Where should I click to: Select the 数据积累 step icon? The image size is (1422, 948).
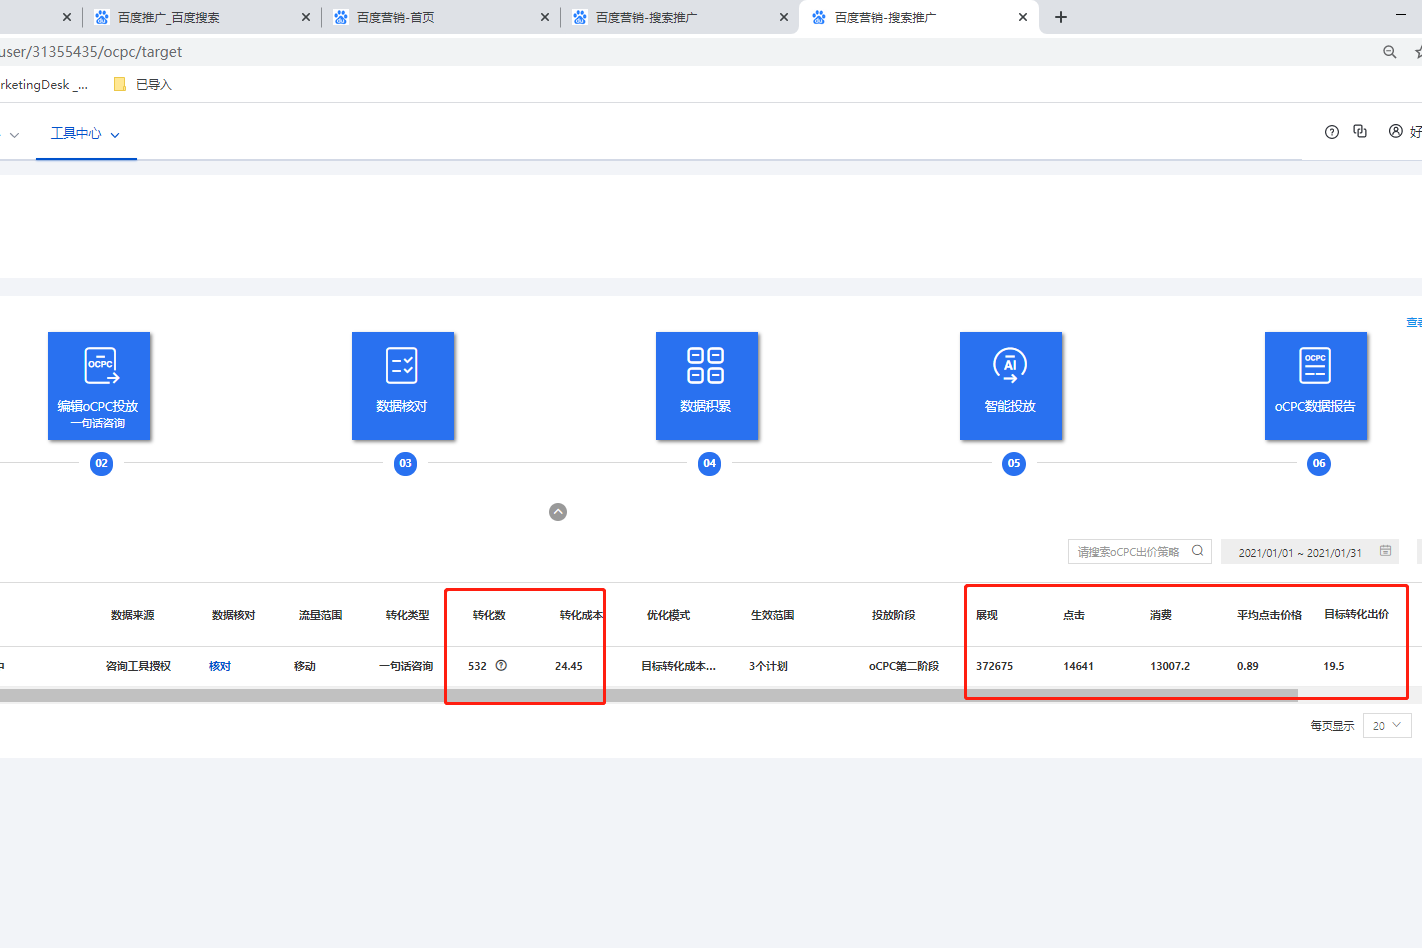(706, 385)
